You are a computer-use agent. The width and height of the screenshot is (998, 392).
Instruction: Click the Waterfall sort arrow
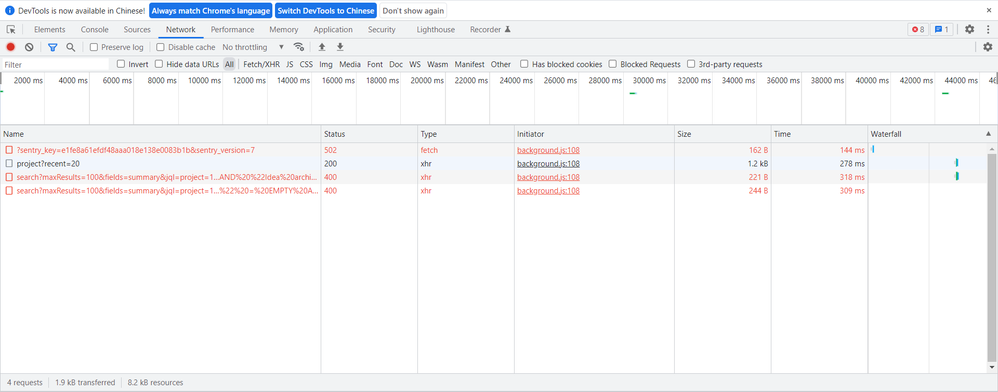988,134
